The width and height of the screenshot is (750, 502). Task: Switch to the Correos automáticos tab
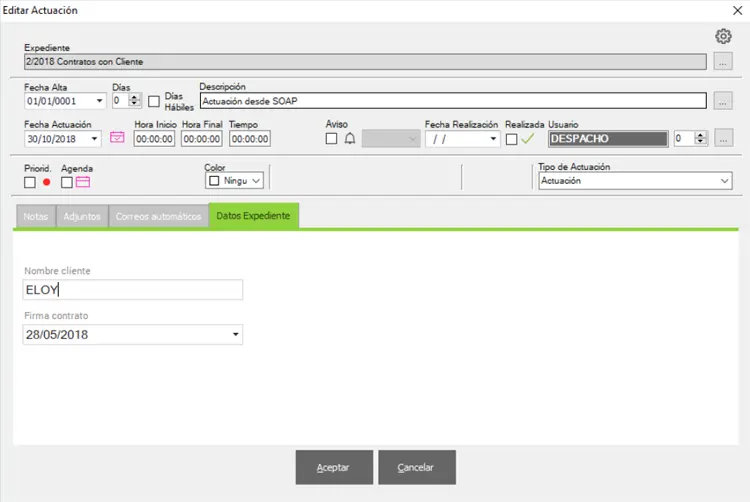(x=158, y=217)
